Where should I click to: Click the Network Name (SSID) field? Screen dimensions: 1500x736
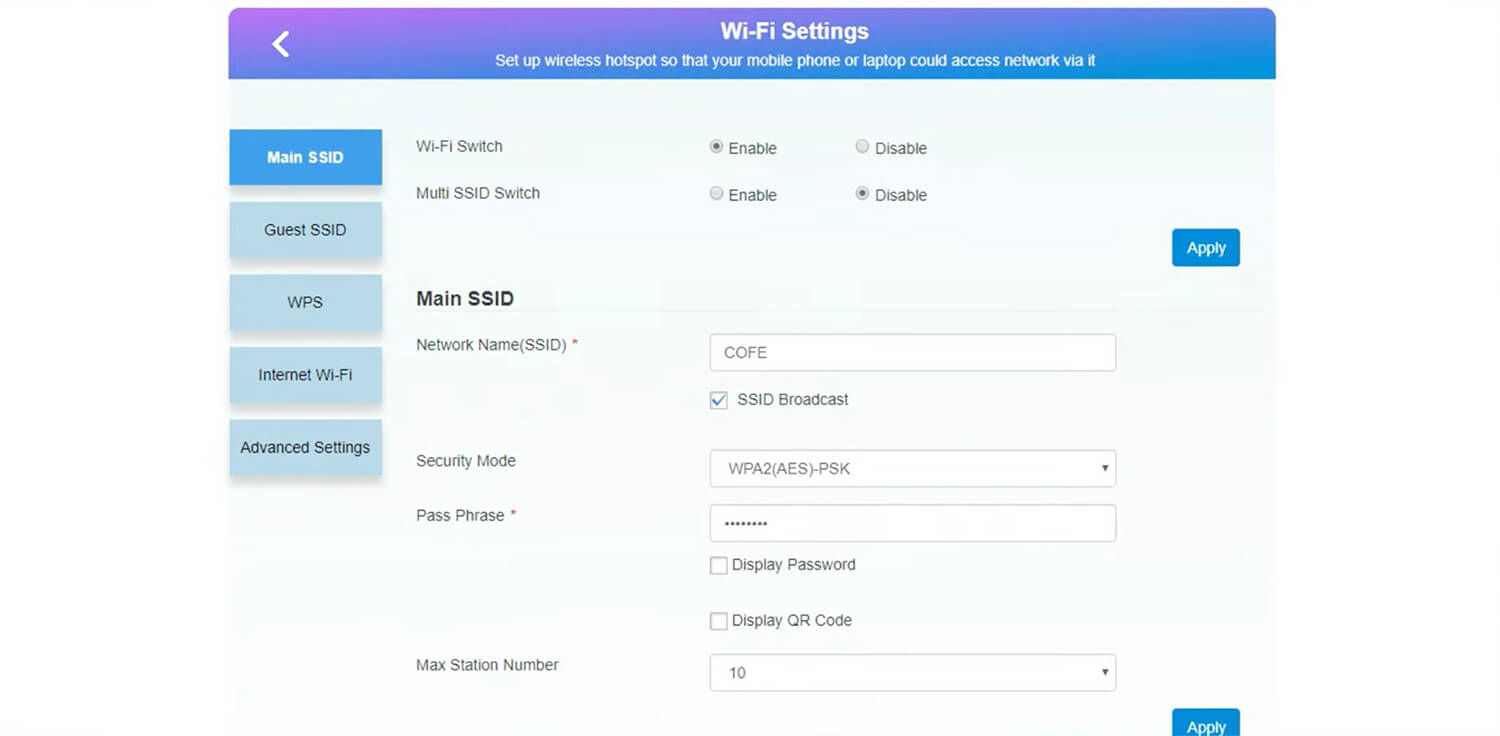pyautogui.click(x=911, y=353)
